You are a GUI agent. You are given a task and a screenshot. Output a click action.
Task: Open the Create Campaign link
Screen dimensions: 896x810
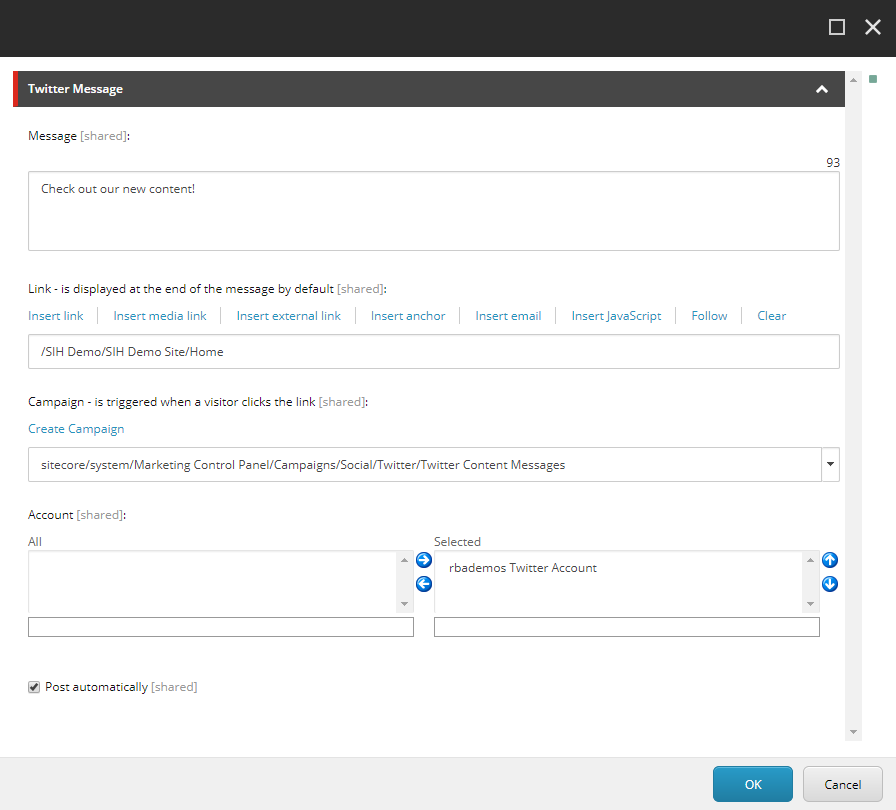(x=76, y=428)
